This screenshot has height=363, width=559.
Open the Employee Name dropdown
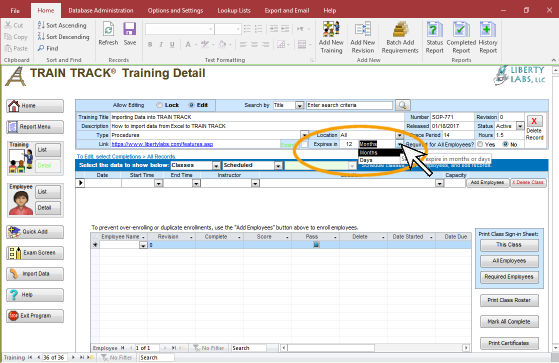click(143, 245)
